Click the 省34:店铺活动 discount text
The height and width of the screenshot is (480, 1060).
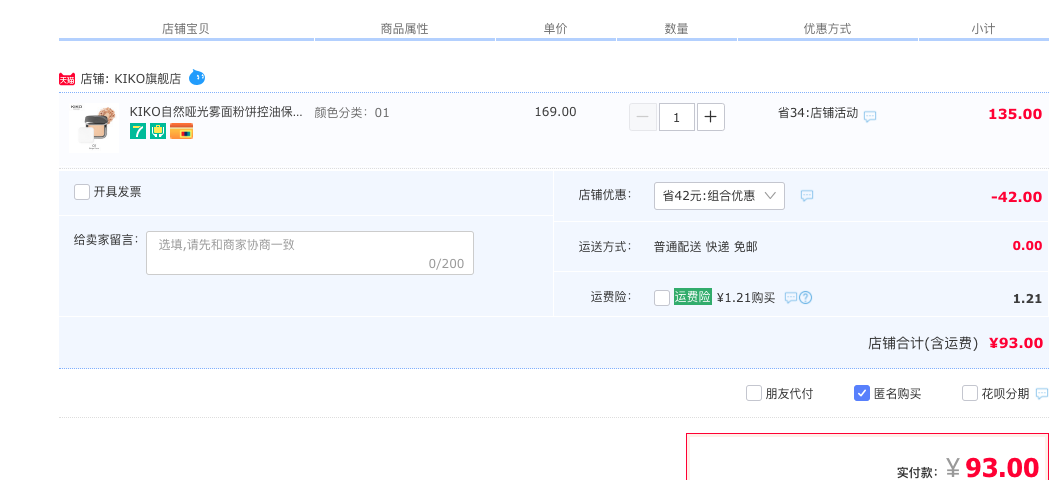[x=818, y=113]
